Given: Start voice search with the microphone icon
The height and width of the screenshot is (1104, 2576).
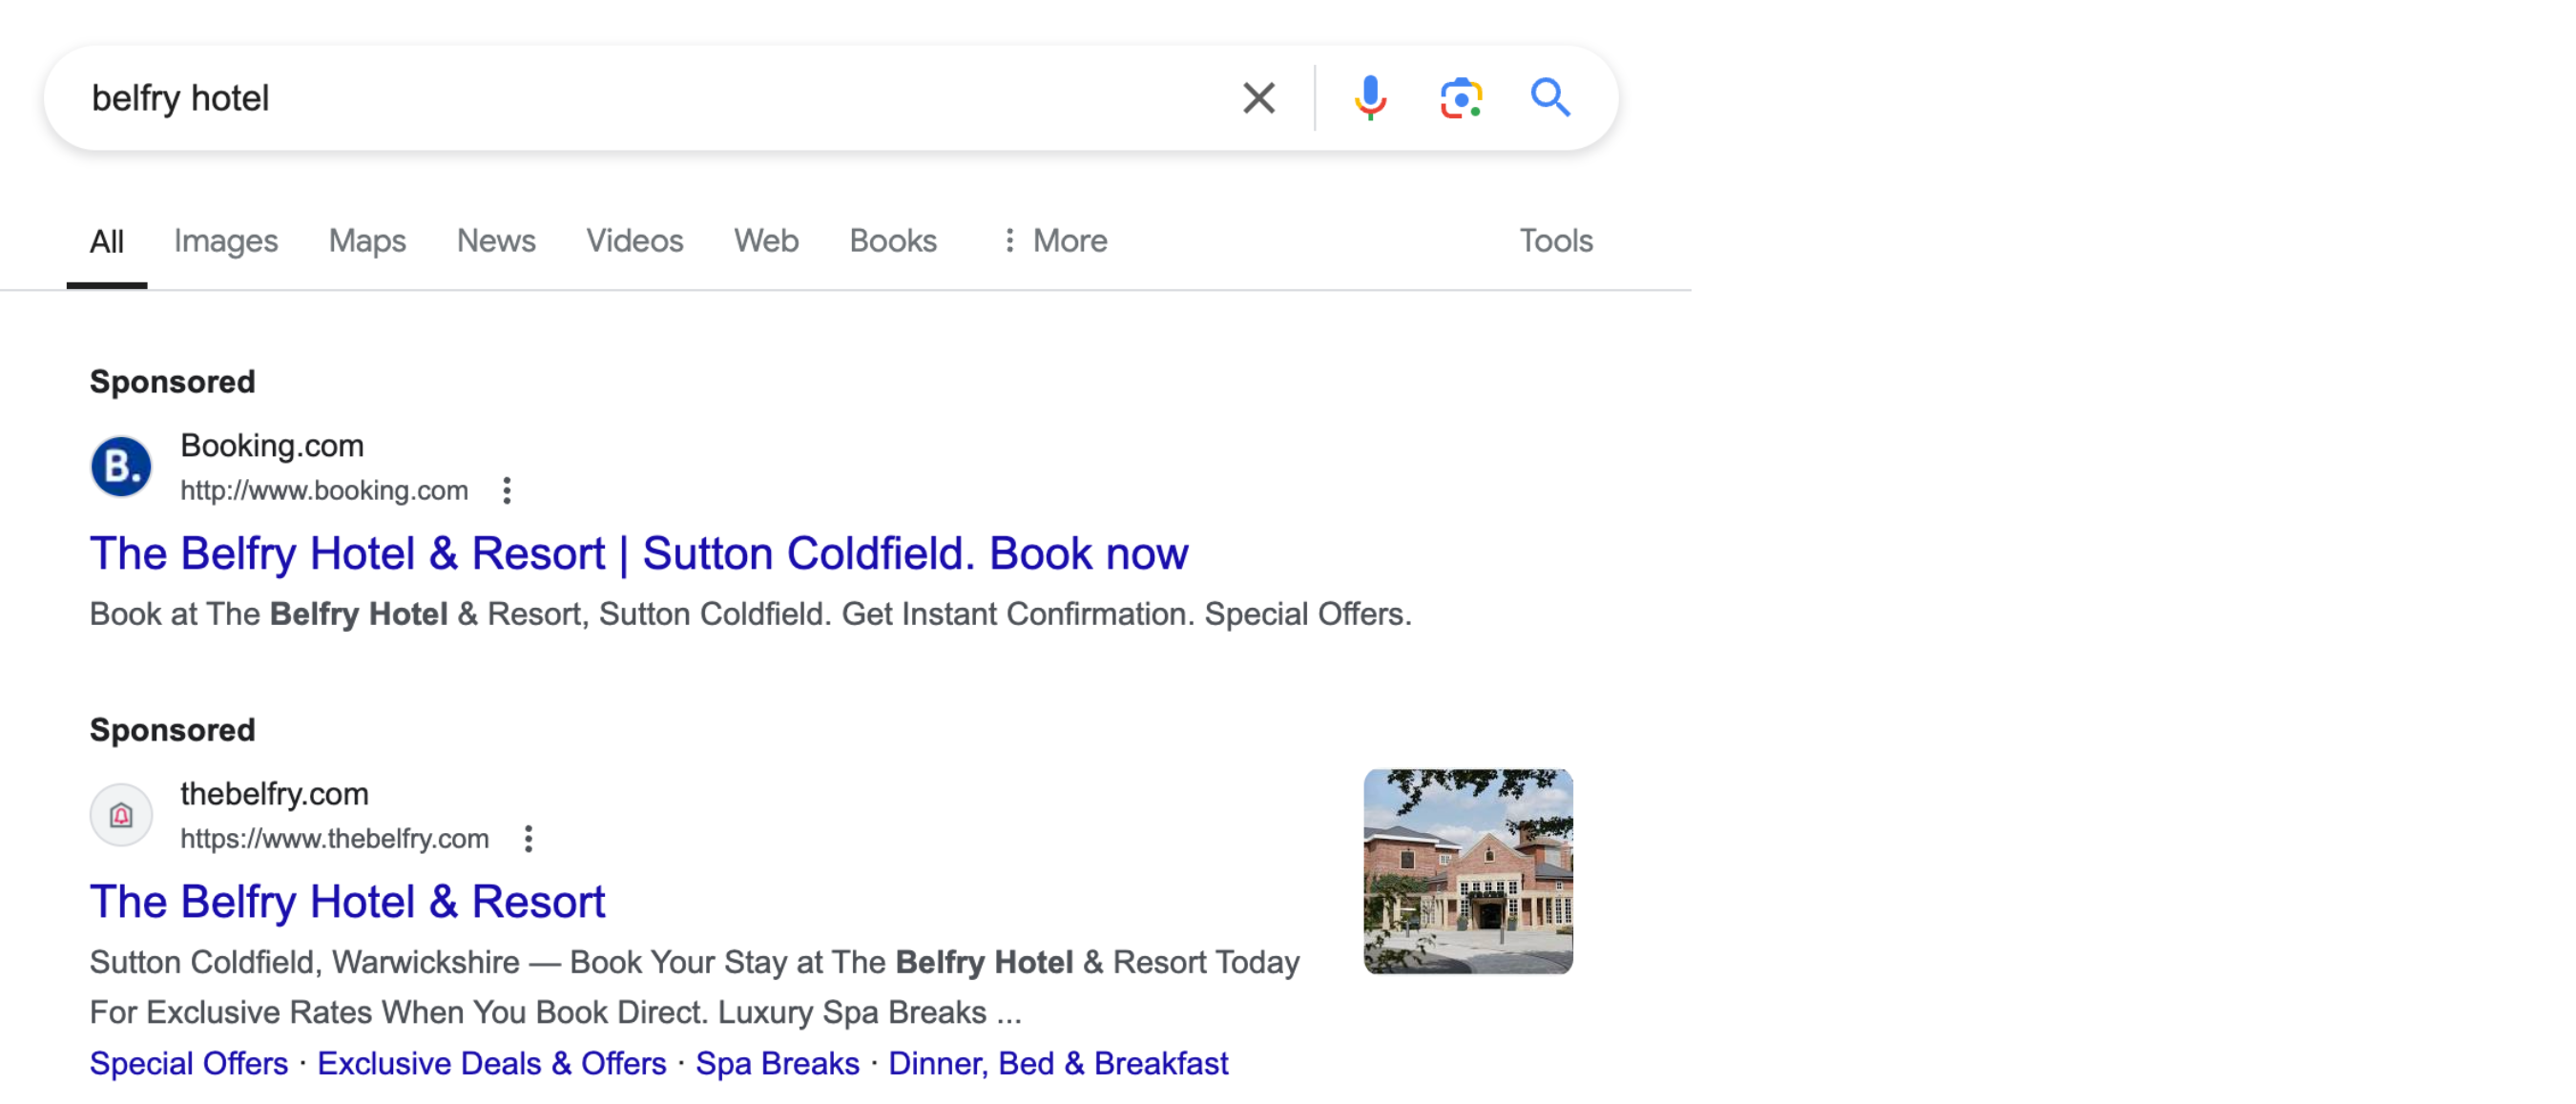Looking at the screenshot, I should point(1370,98).
